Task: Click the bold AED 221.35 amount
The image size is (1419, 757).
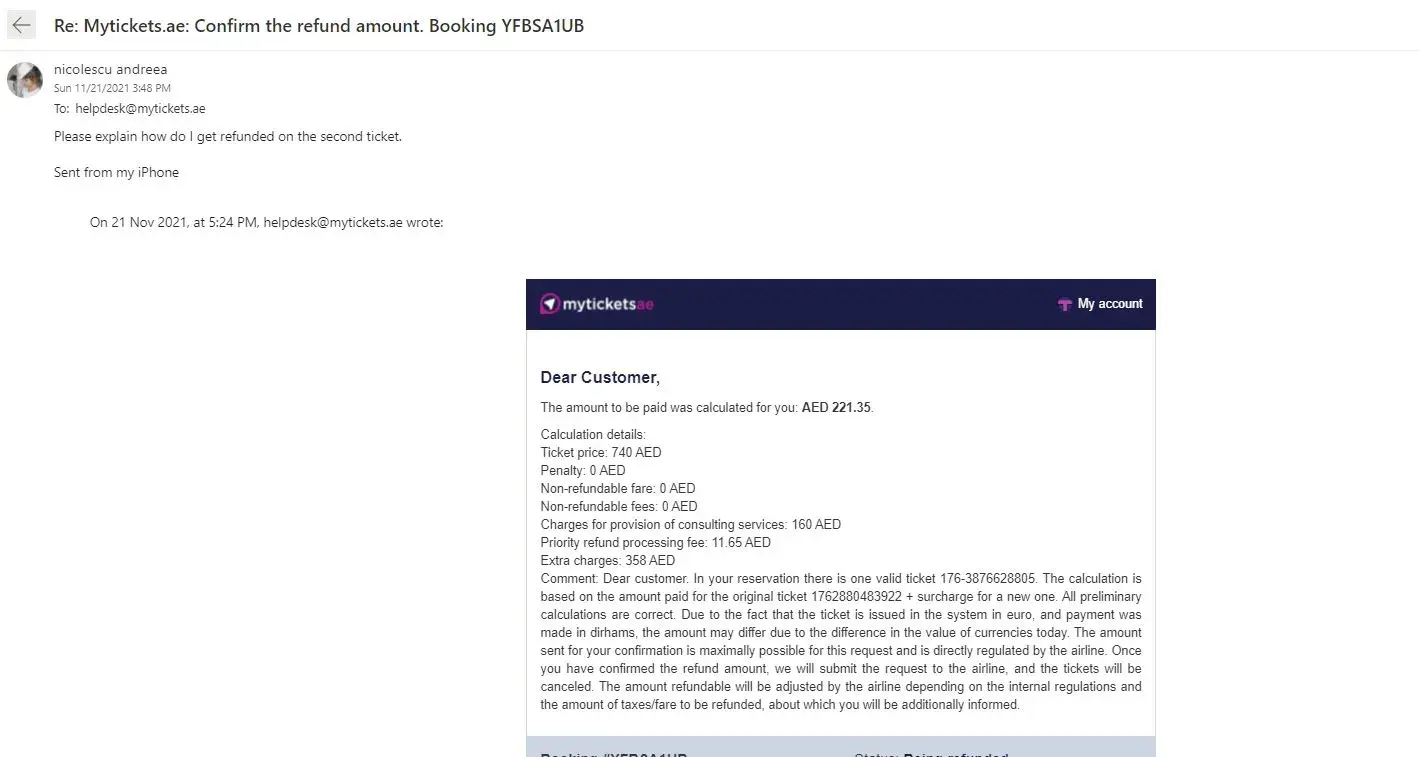Action: 837,408
